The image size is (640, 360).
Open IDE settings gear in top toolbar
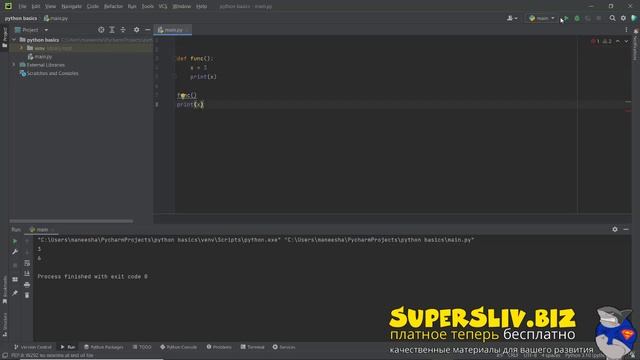pos(623,18)
